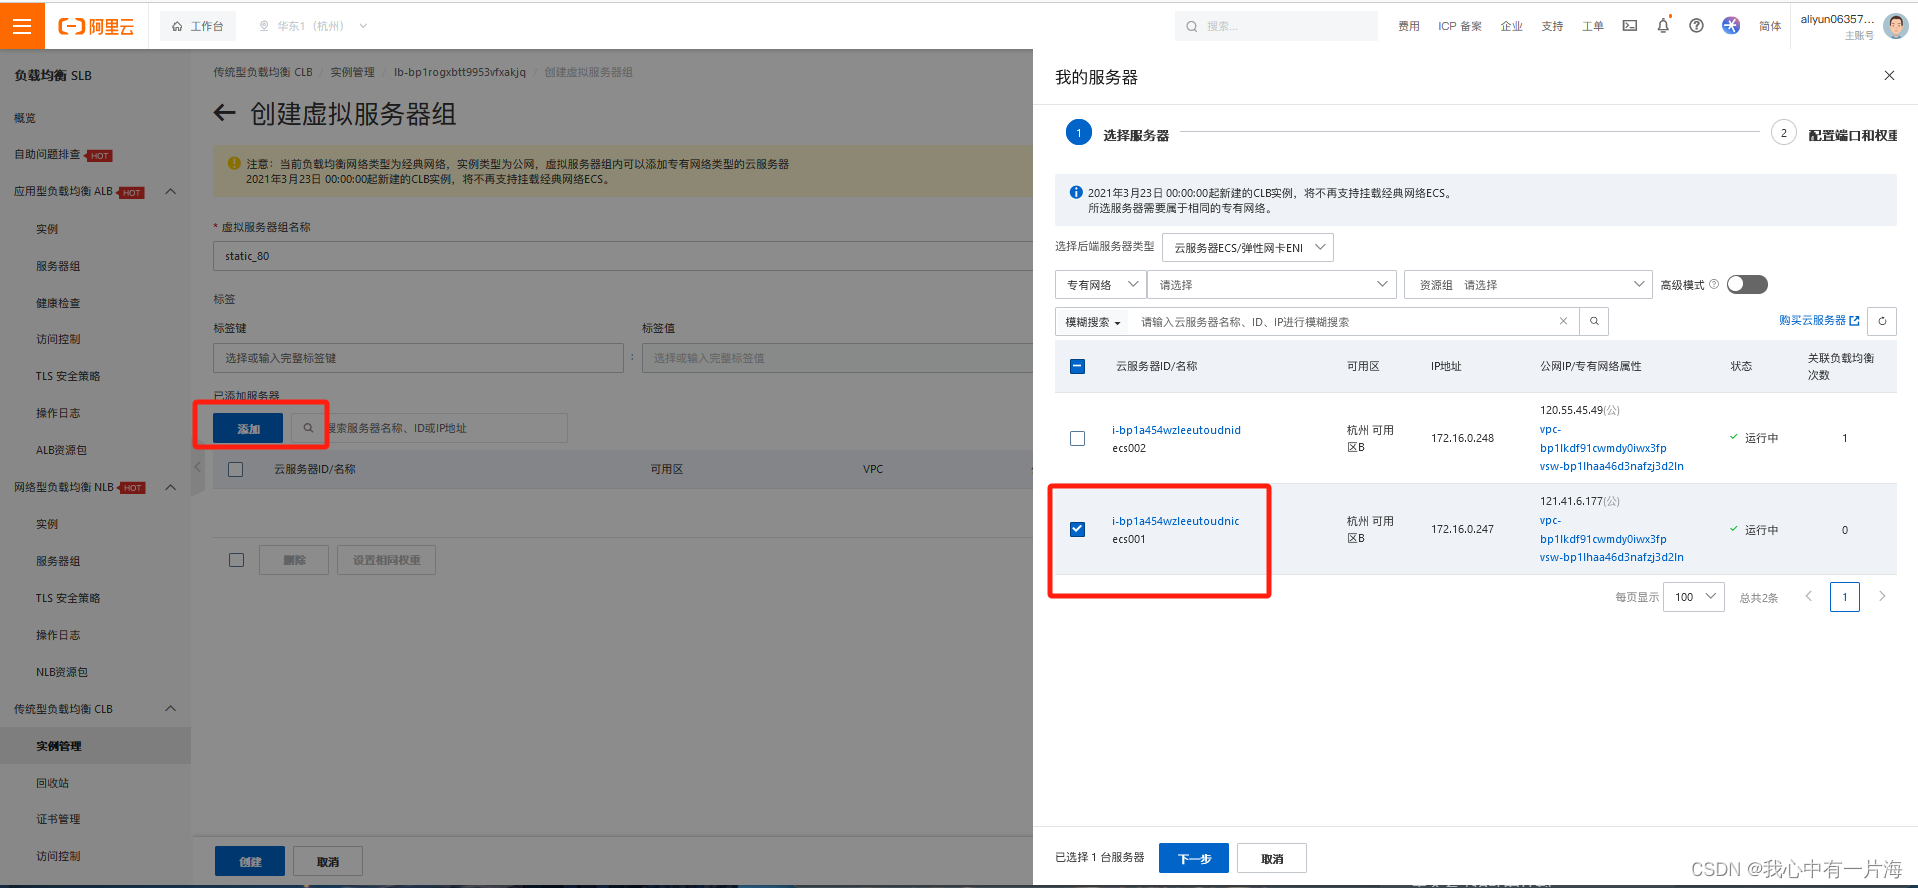Open the region selector Hangzhou dropdown
Screen dimensions: 1918x888
(312, 27)
